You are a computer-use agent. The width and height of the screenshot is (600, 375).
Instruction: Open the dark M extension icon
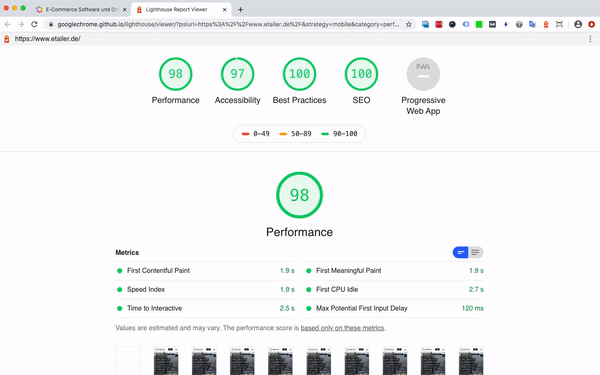pyautogui.click(x=492, y=24)
